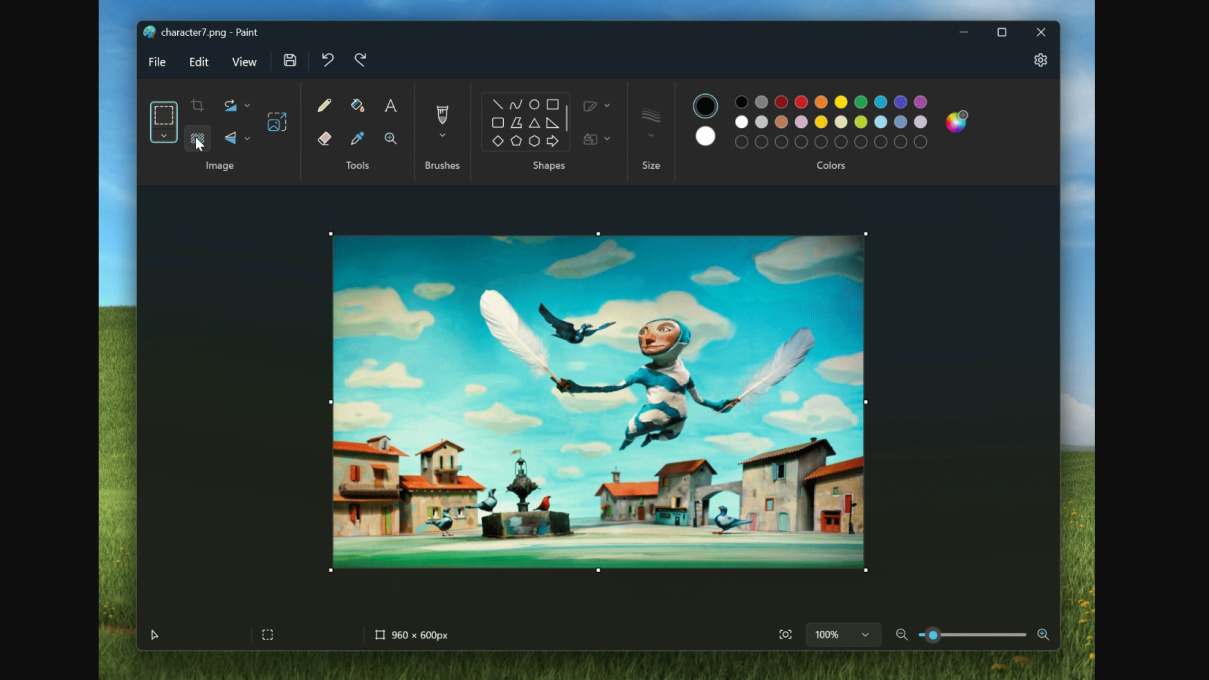Pick the Eraser tool
Screen dimensions: 1209x680
[324, 139]
